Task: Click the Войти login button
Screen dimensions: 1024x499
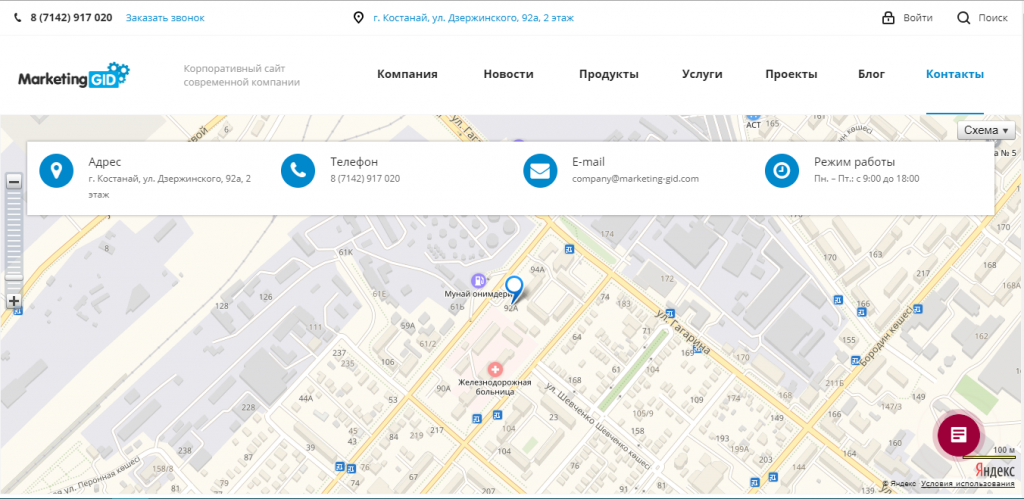Action: (907, 18)
